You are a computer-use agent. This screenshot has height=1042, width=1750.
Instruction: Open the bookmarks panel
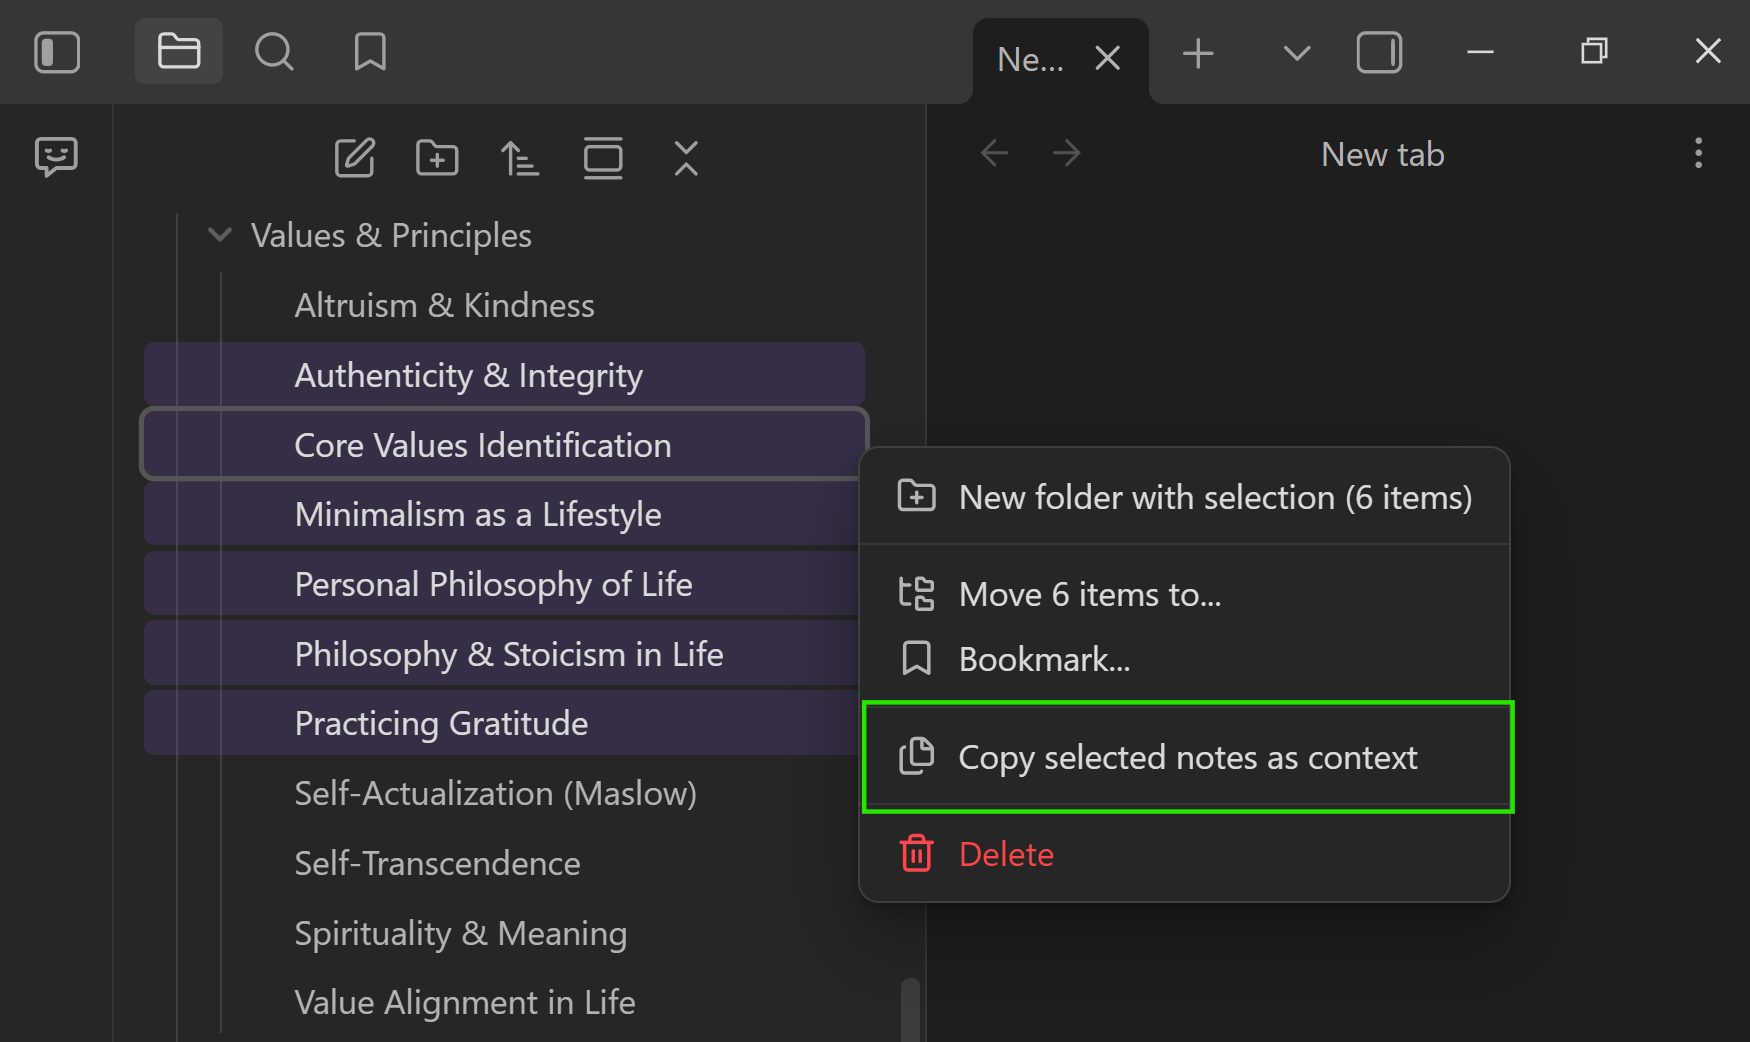pyautogui.click(x=370, y=52)
